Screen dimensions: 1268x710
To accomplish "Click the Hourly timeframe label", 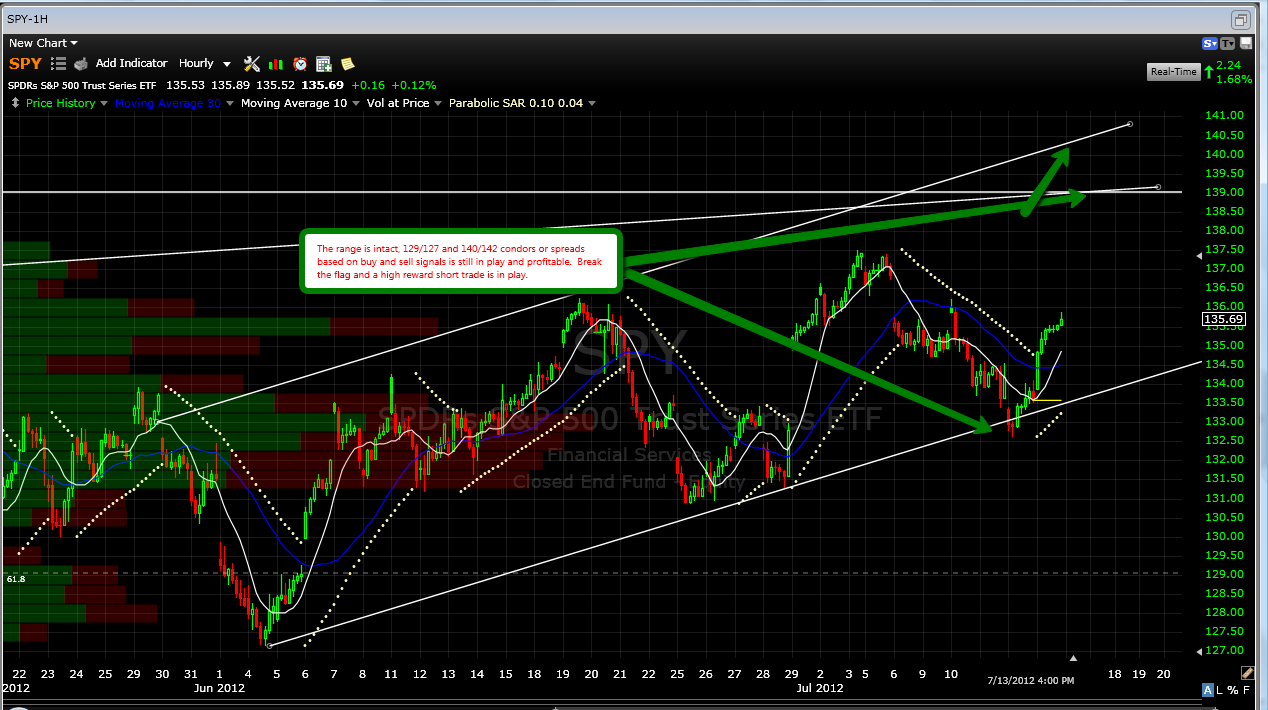I will pyautogui.click(x=196, y=63).
